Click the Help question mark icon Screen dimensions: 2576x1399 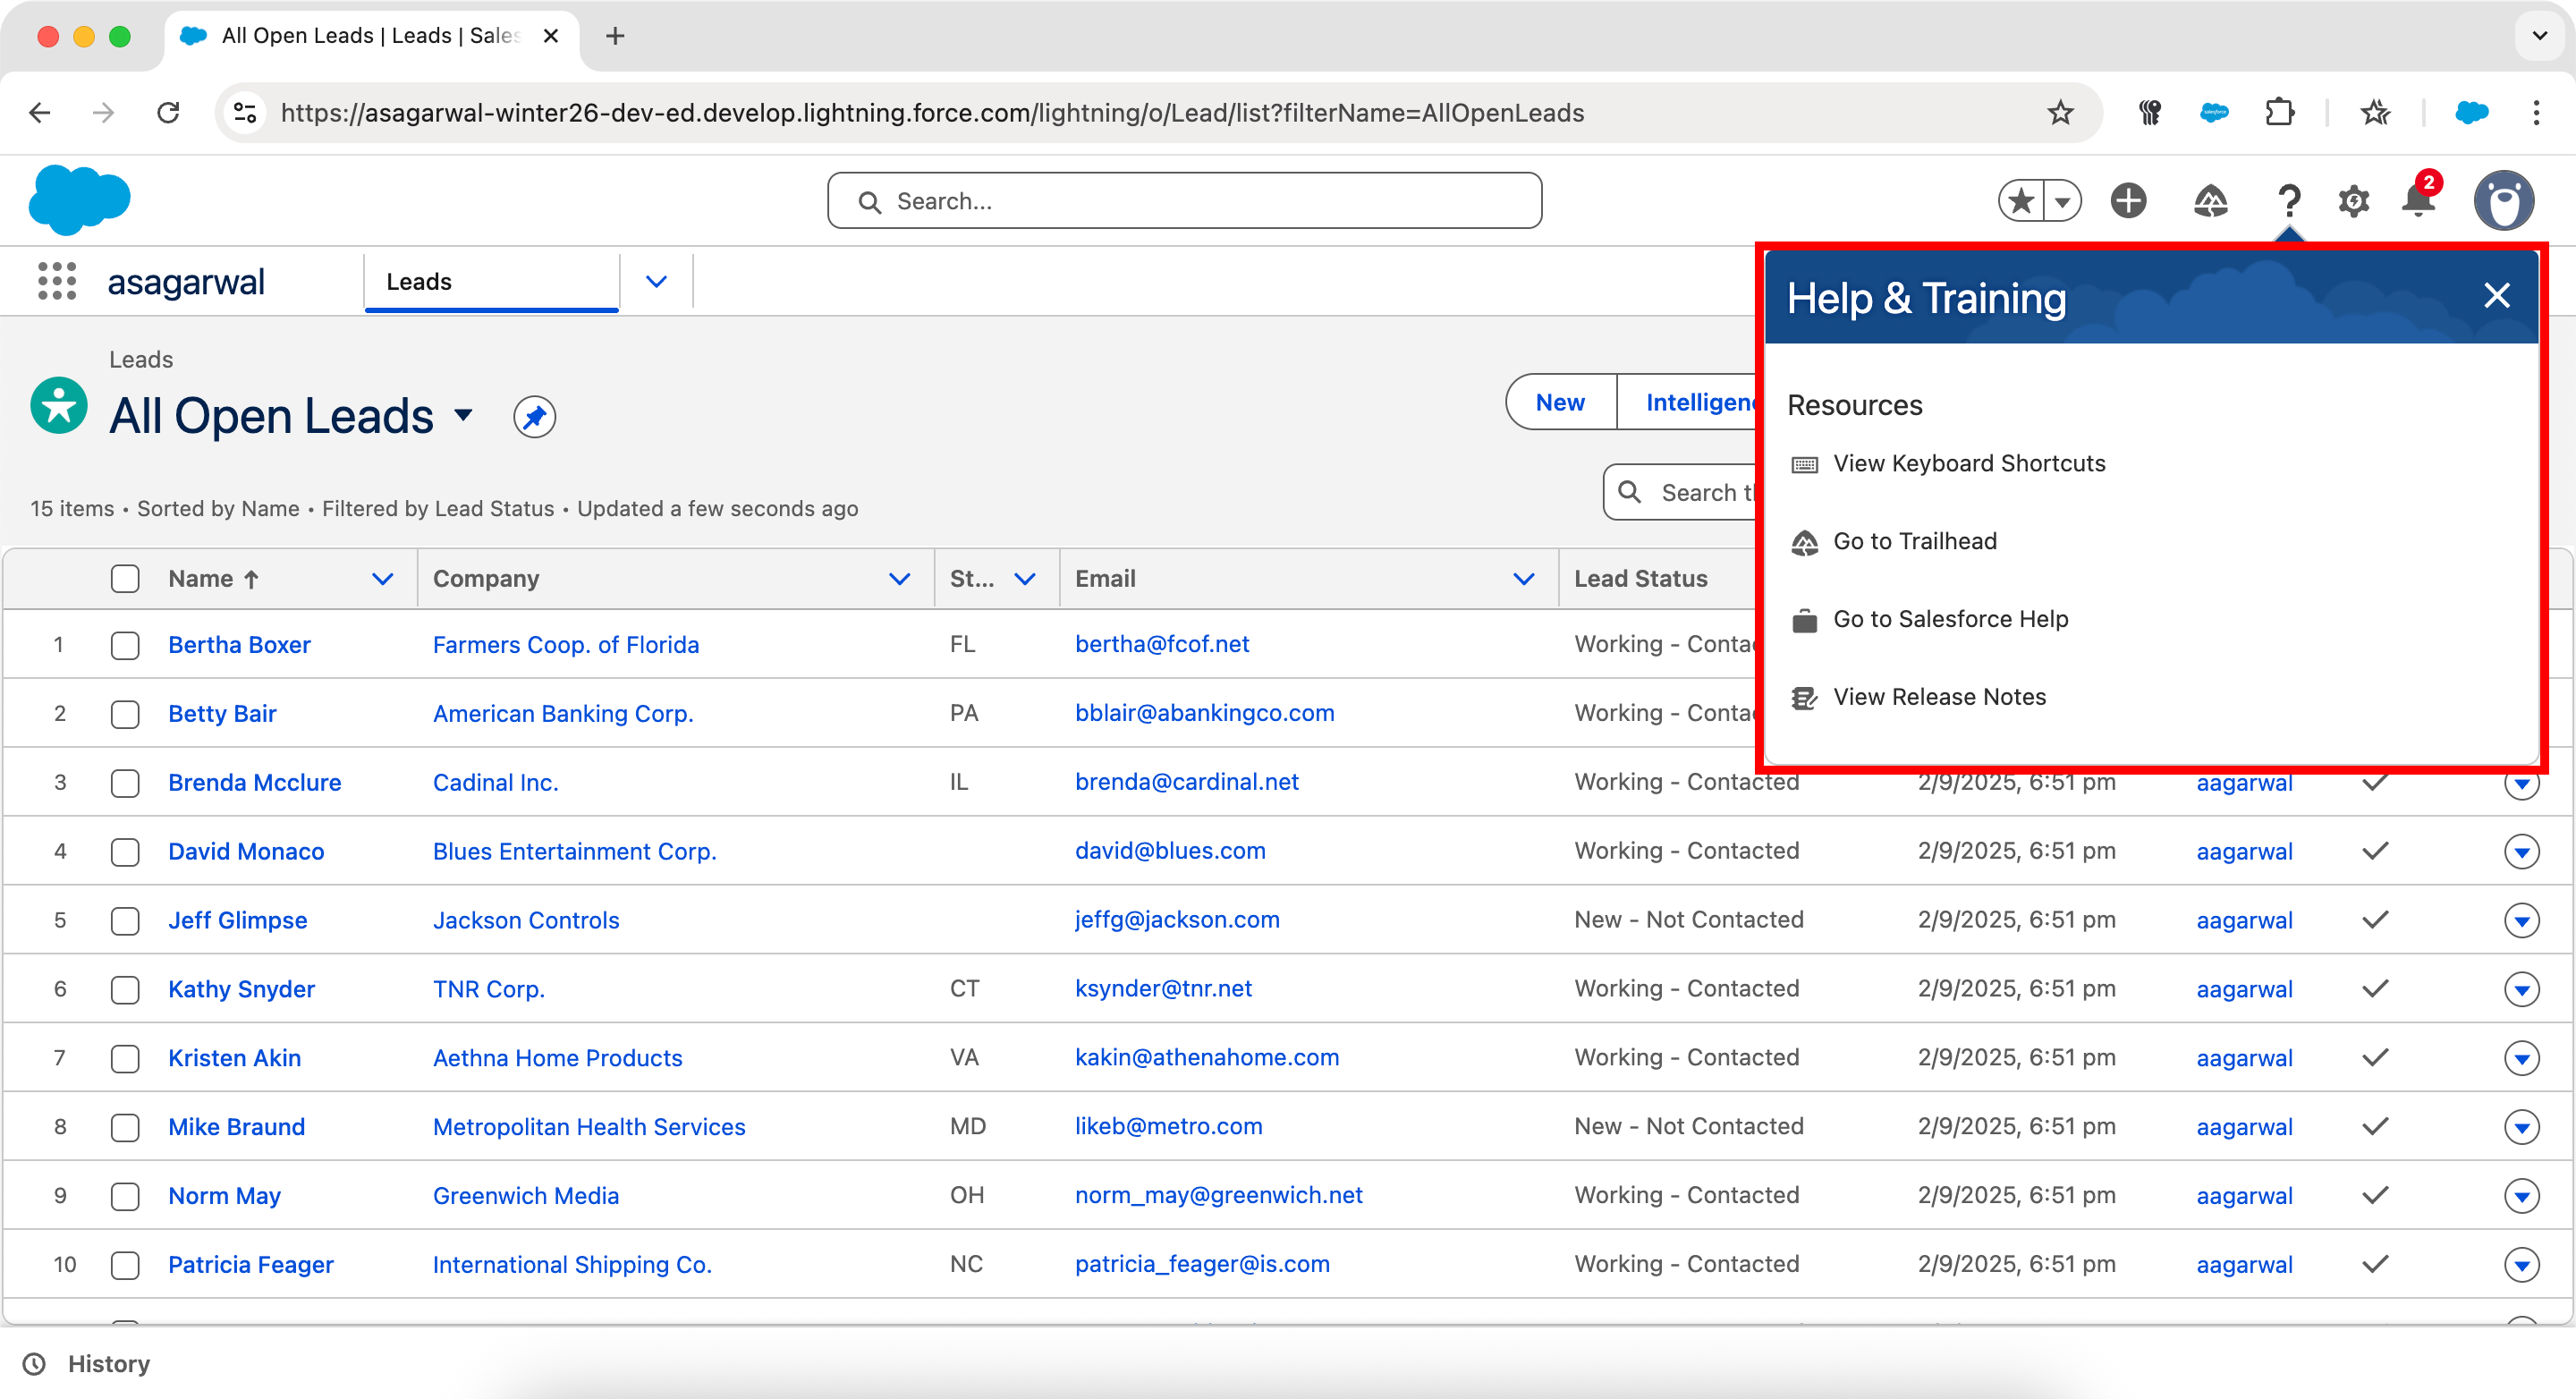tap(2289, 201)
